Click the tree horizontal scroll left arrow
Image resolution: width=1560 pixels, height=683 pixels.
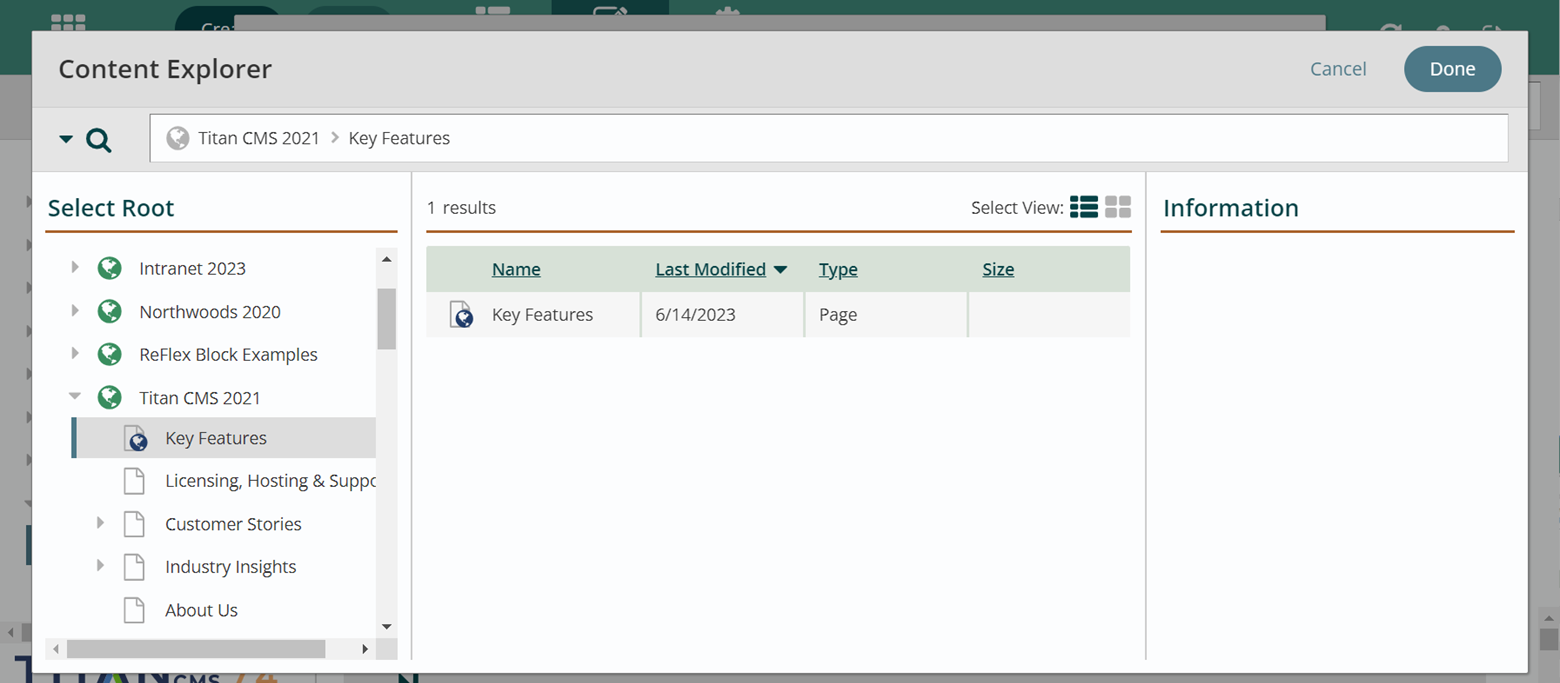(x=56, y=649)
